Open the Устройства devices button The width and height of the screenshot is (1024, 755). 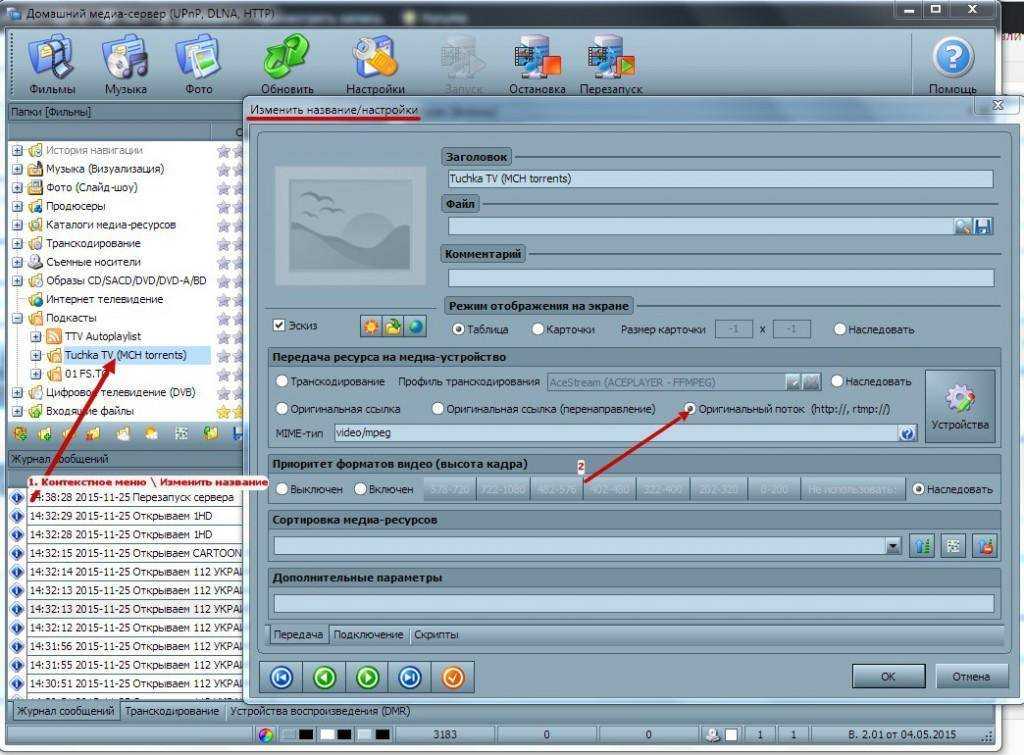point(960,406)
